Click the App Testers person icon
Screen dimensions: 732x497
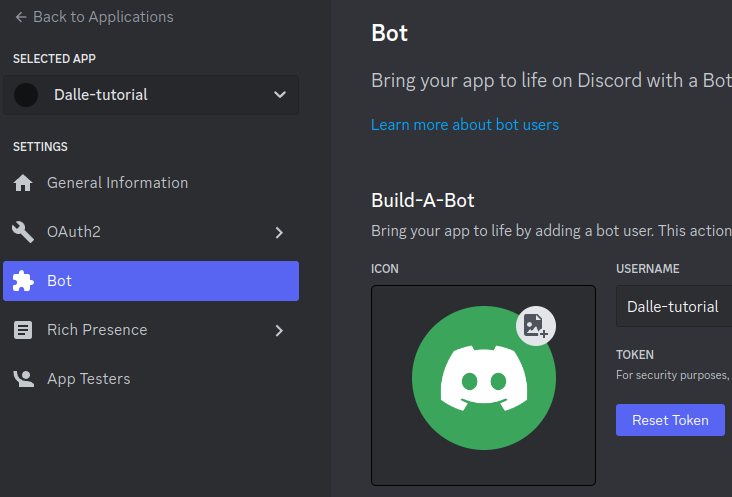click(23, 379)
